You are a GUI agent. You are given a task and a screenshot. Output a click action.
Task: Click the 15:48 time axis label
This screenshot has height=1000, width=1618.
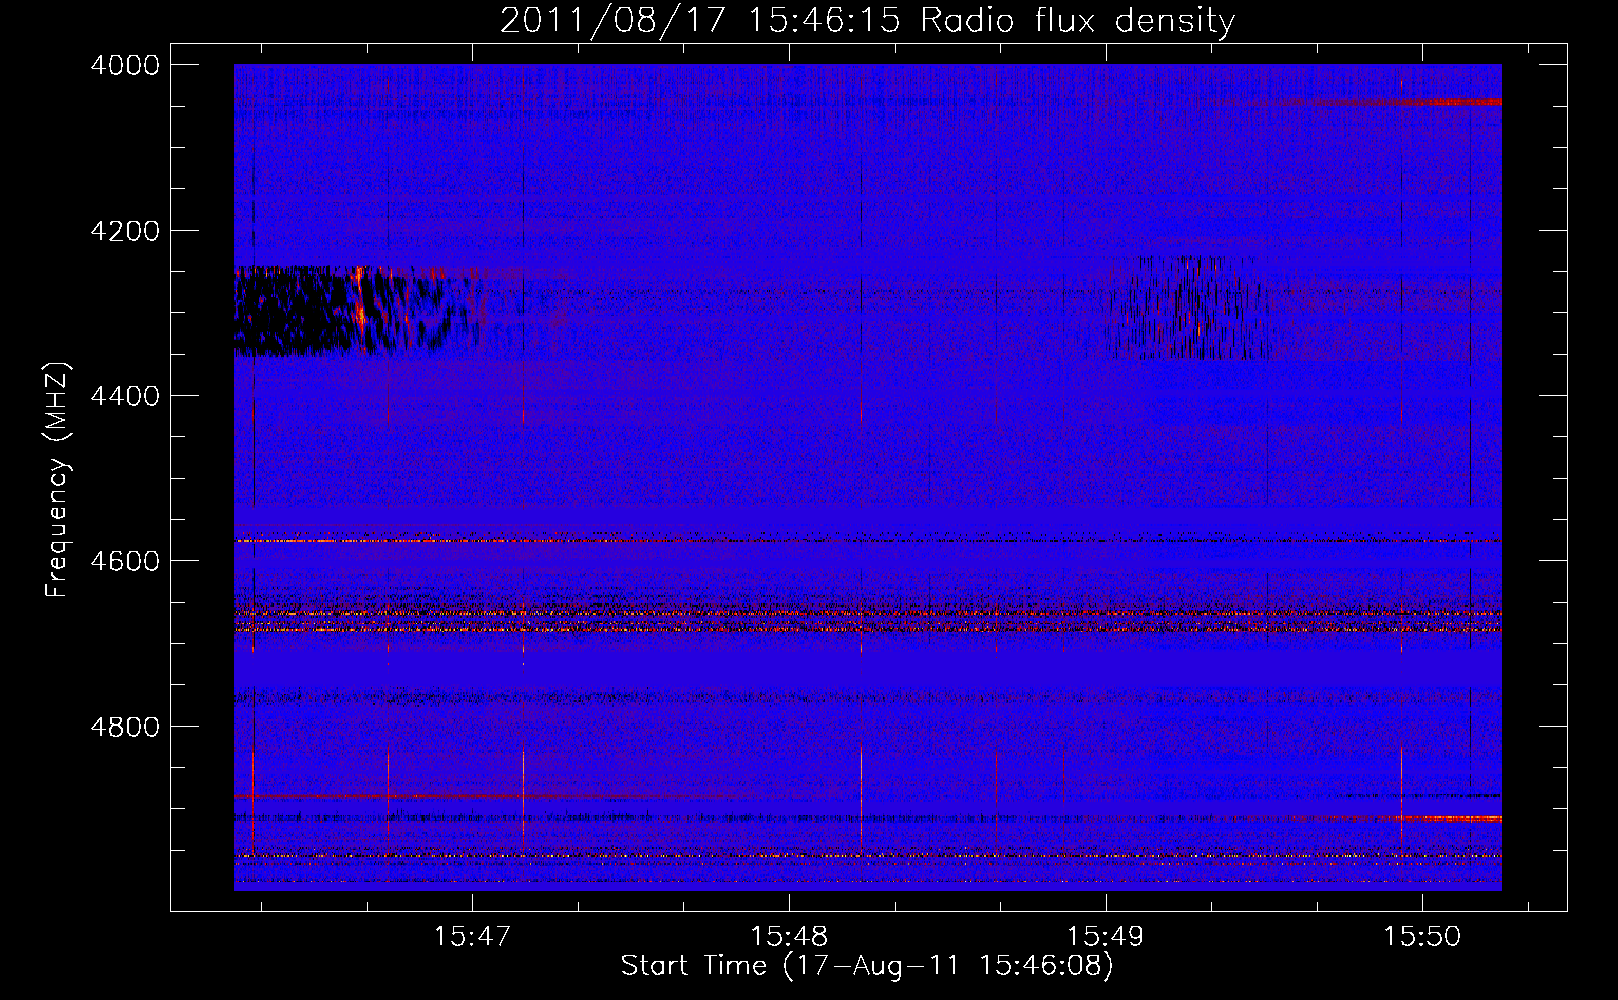[x=789, y=937]
